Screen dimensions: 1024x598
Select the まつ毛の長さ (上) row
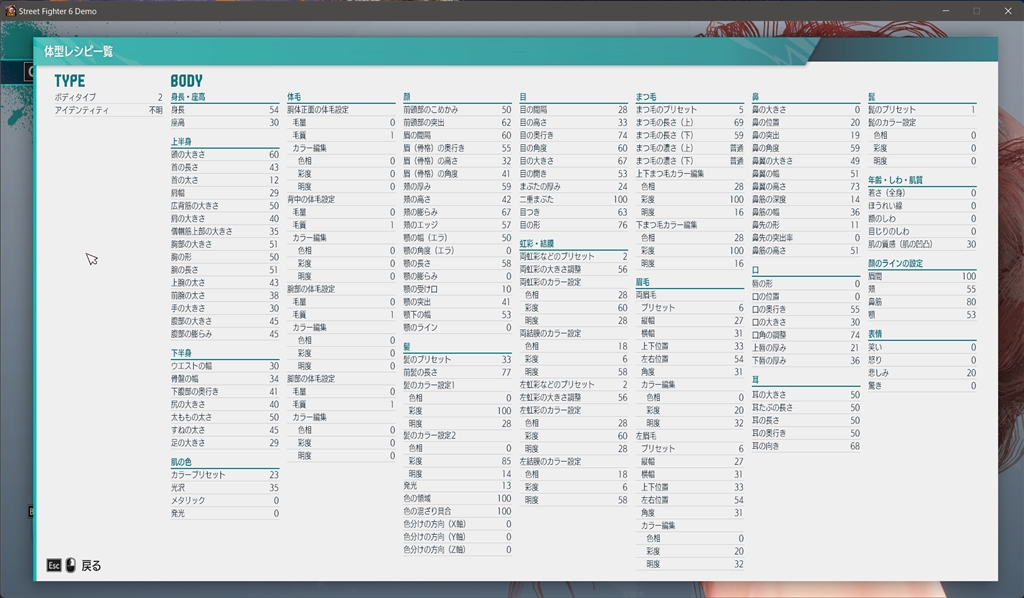coord(690,122)
